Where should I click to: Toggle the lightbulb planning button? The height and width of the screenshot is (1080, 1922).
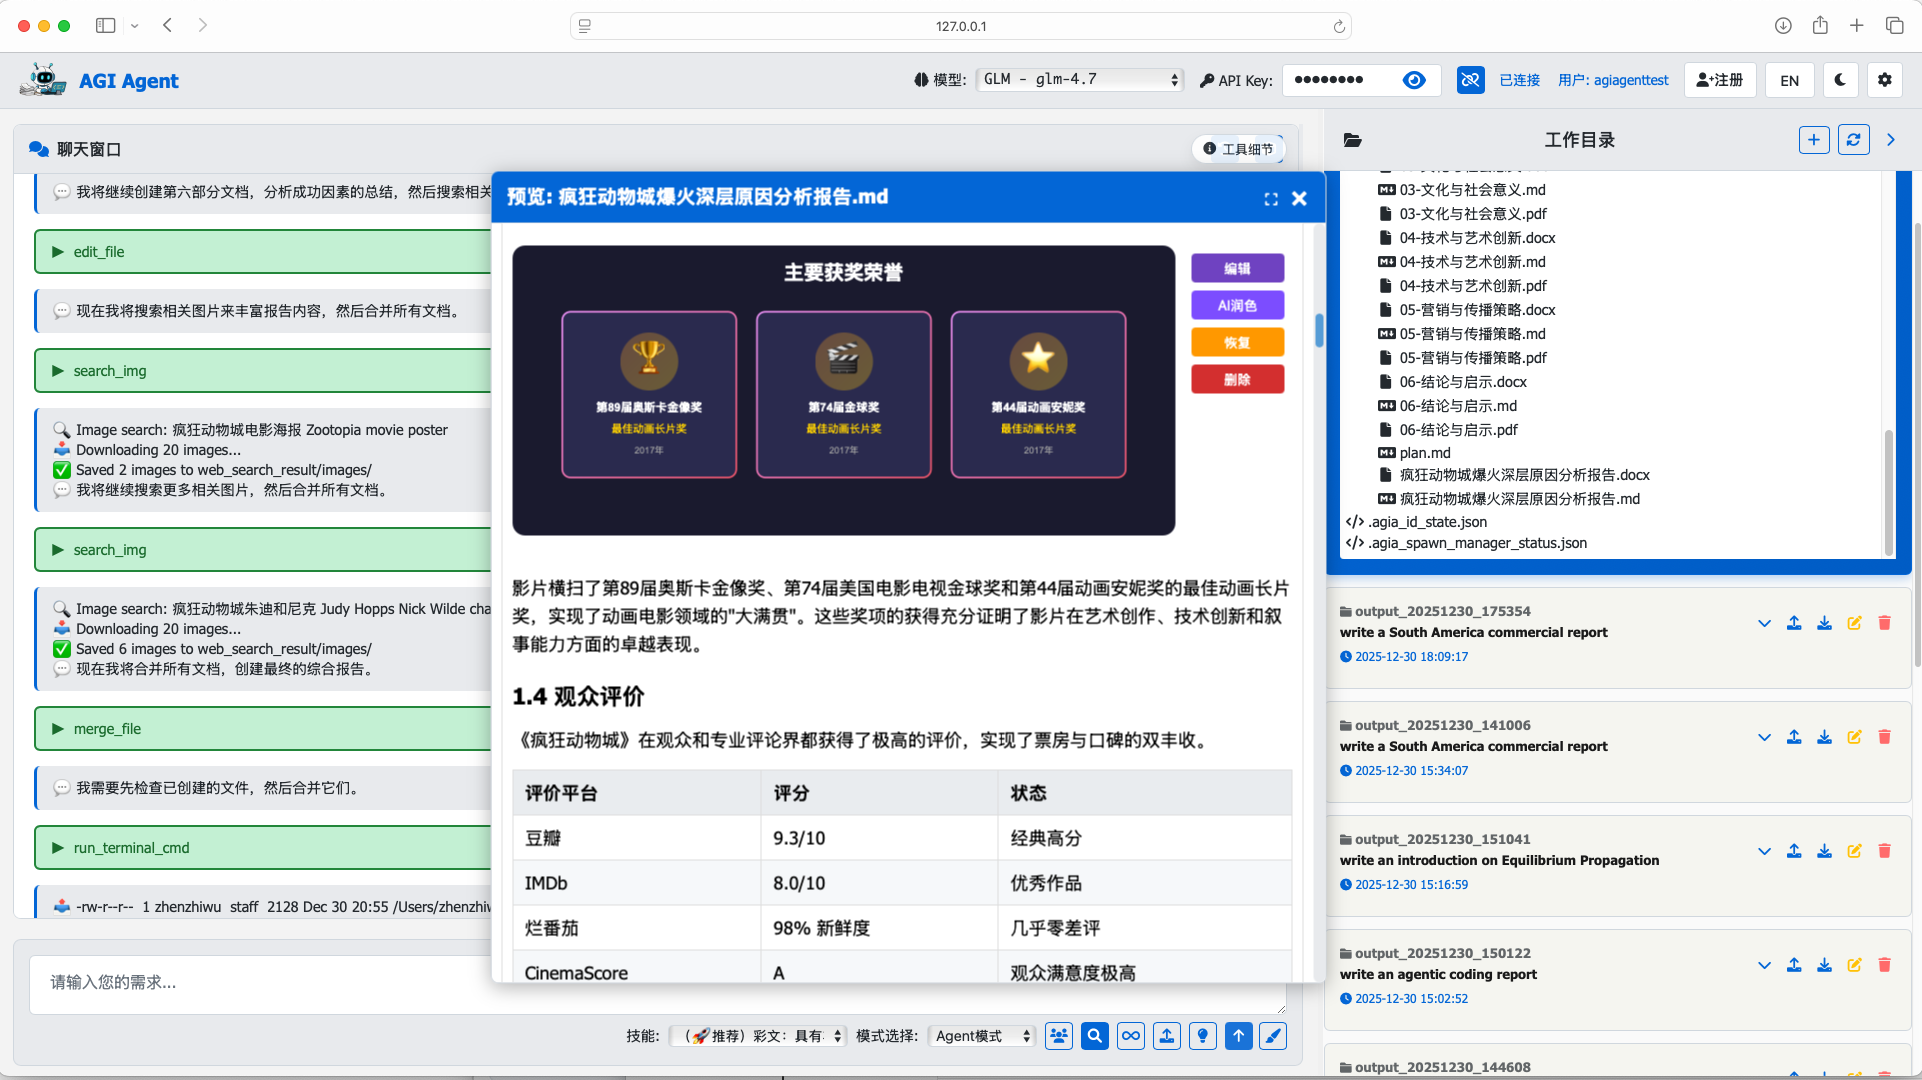pos(1203,1036)
